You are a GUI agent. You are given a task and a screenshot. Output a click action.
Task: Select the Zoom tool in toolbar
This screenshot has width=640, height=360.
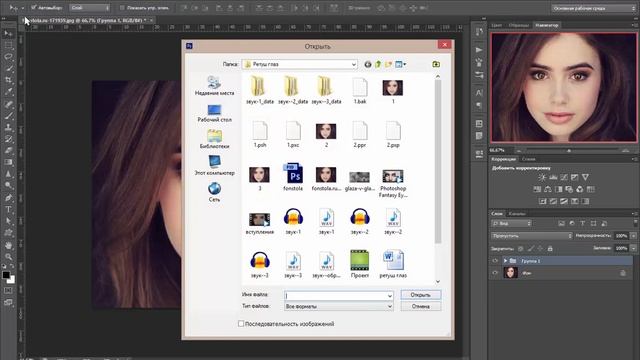tap(8, 257)
